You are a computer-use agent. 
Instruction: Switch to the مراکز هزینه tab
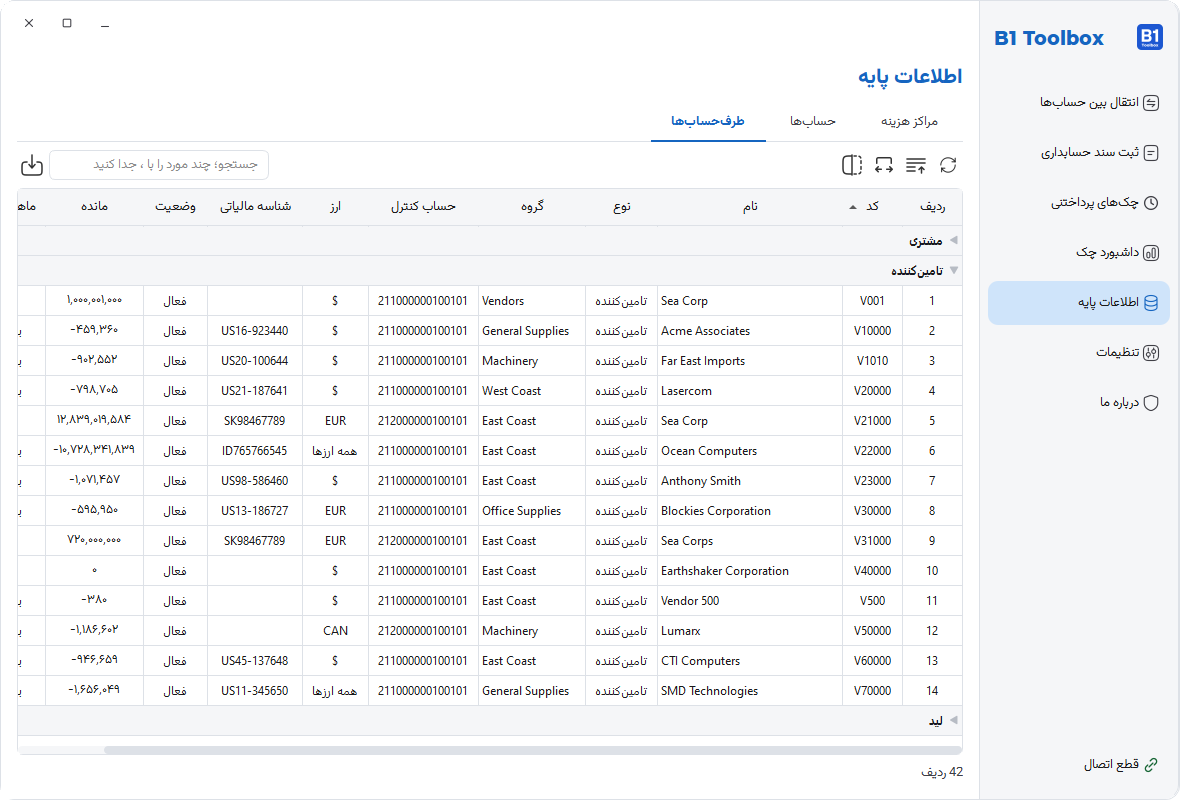[909, 121]
